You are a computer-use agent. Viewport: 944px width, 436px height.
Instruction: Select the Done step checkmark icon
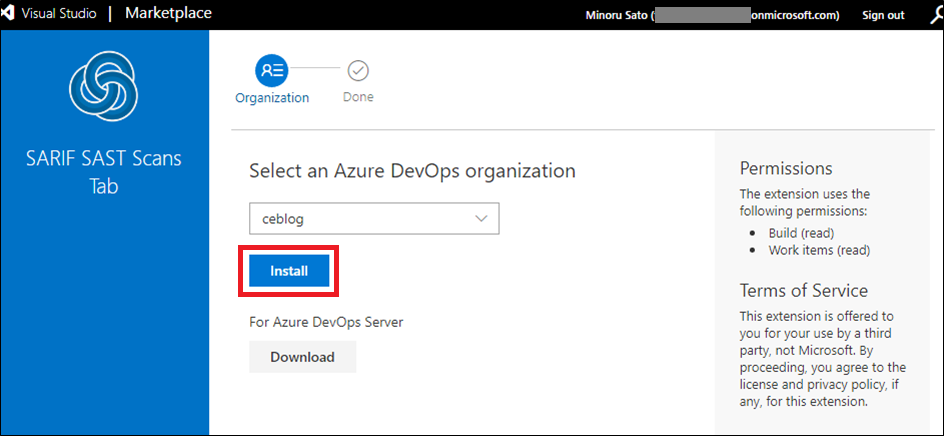(358, 71)
